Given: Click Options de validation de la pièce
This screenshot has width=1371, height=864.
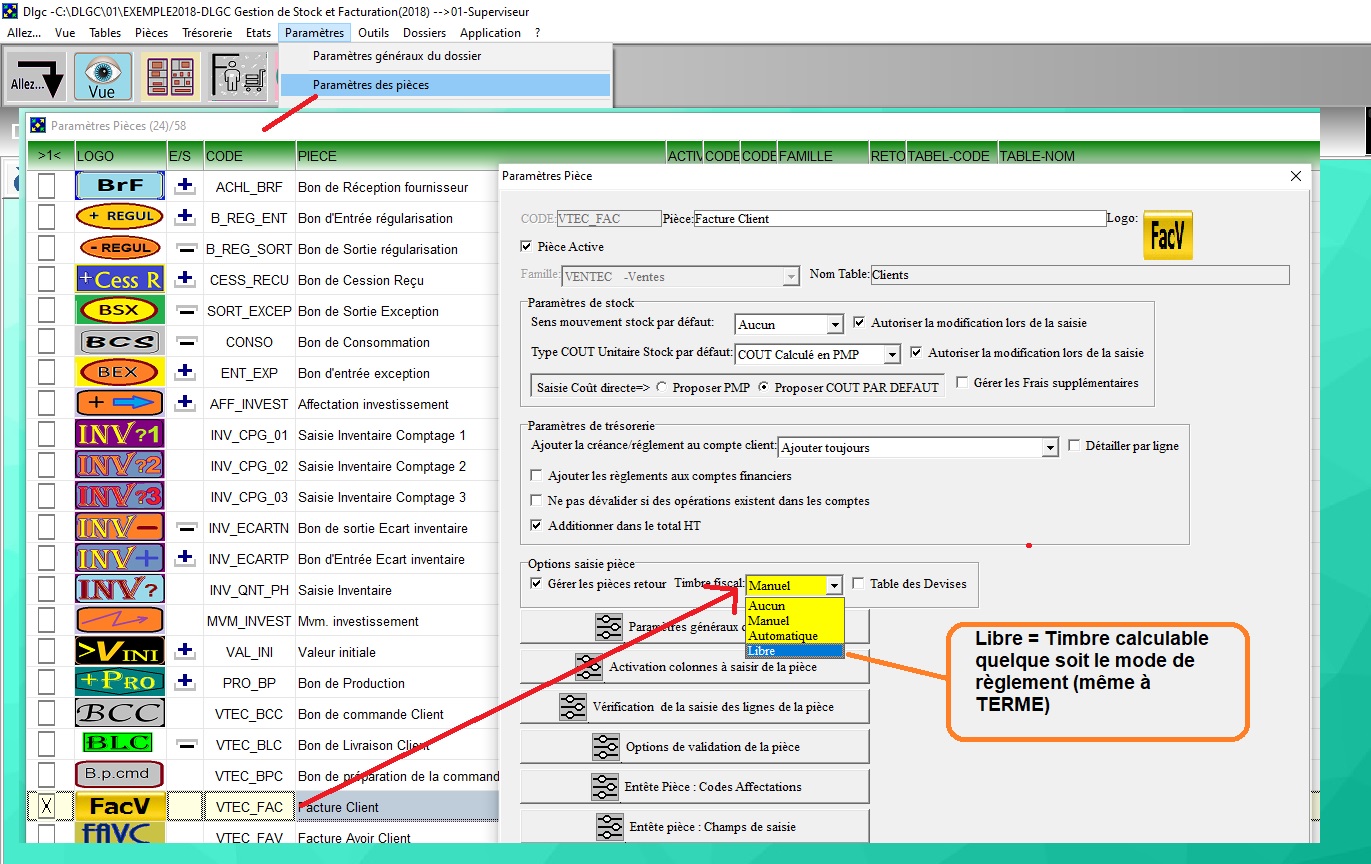Looking at the screenshot, I should click(x=695, y=747).
